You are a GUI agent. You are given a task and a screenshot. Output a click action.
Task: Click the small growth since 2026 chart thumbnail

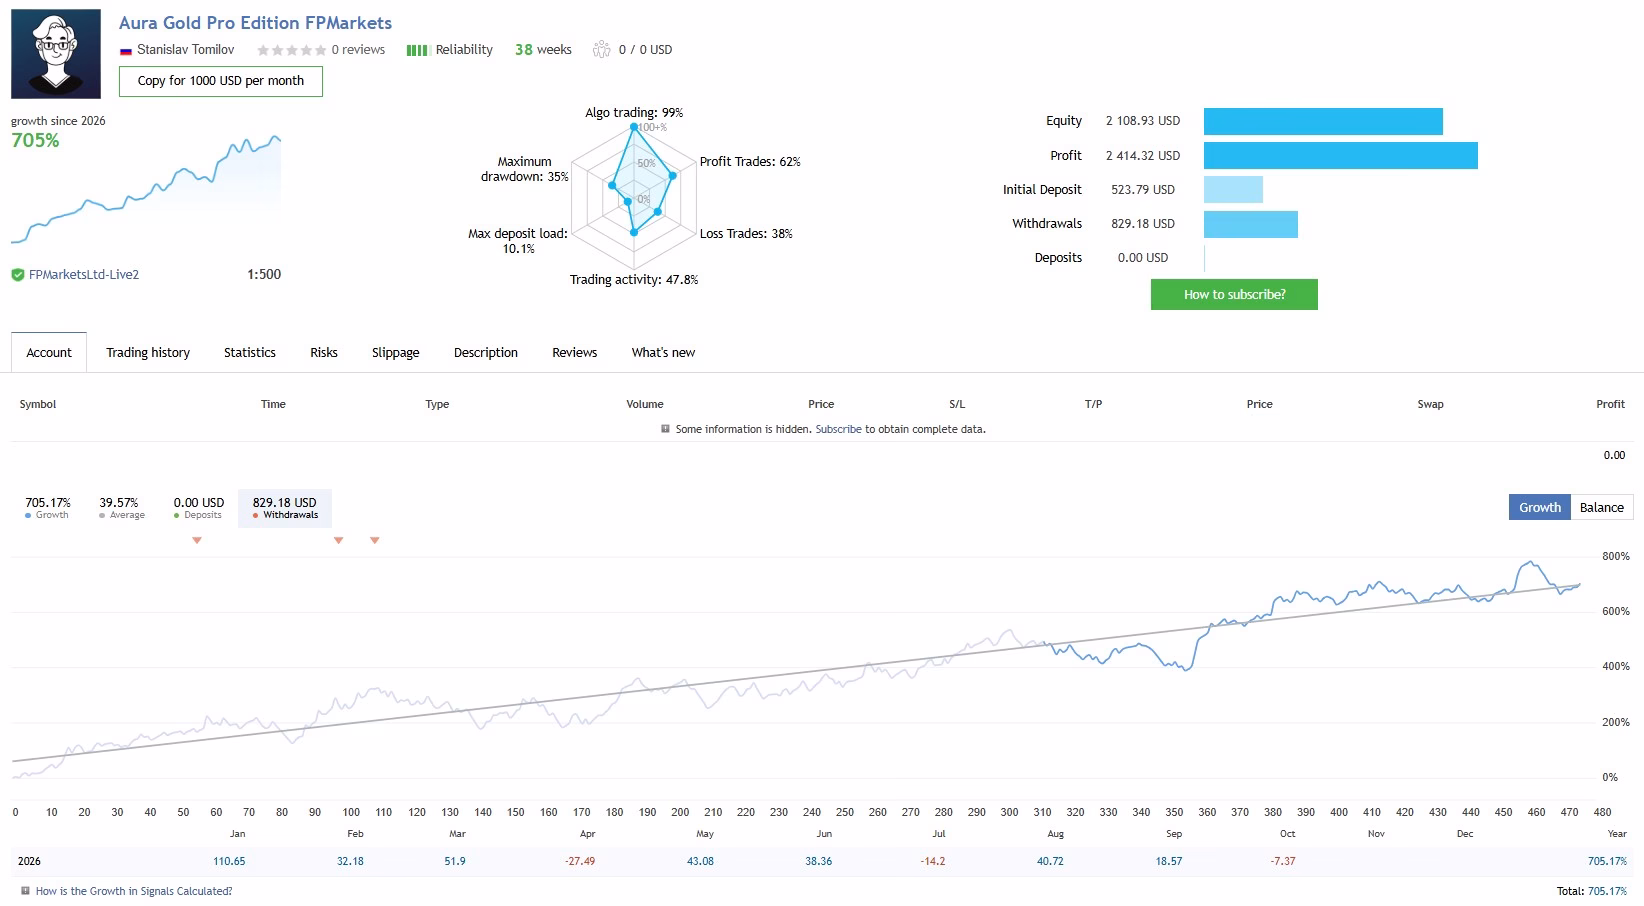(x=146, y=189)
